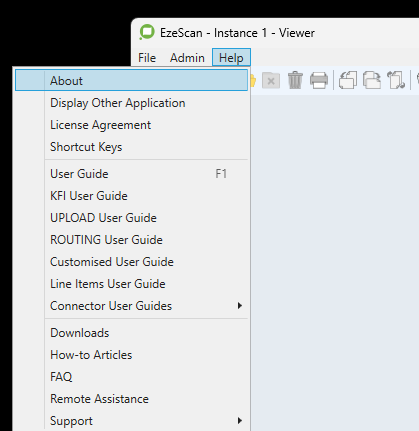Click the rotate pages right icon
The image size is (419, 431).
tap(372, 80)
